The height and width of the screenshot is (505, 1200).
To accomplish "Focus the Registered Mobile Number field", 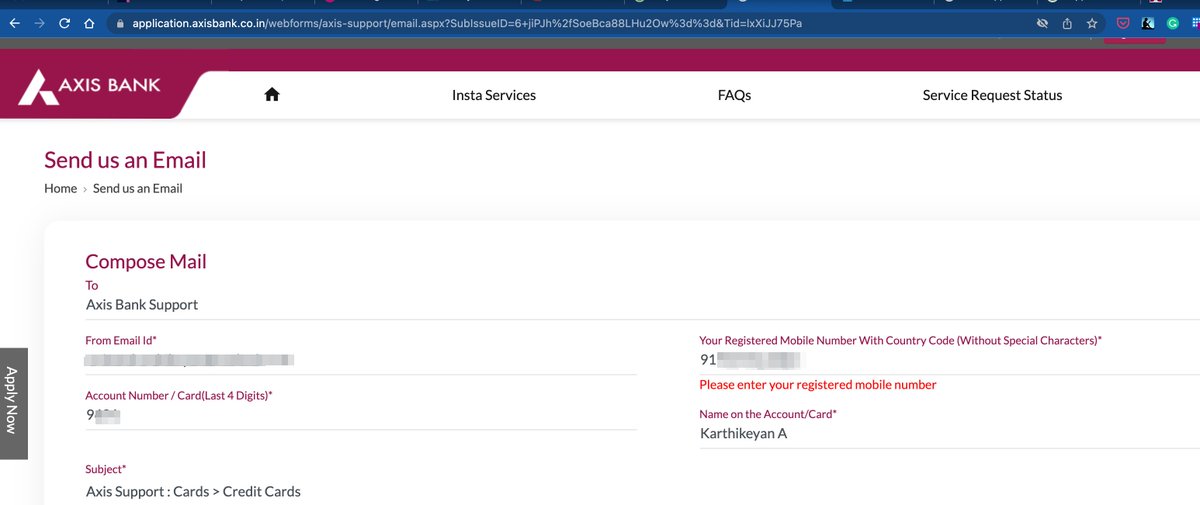I will pyautogui.click(x=949, y=359).
